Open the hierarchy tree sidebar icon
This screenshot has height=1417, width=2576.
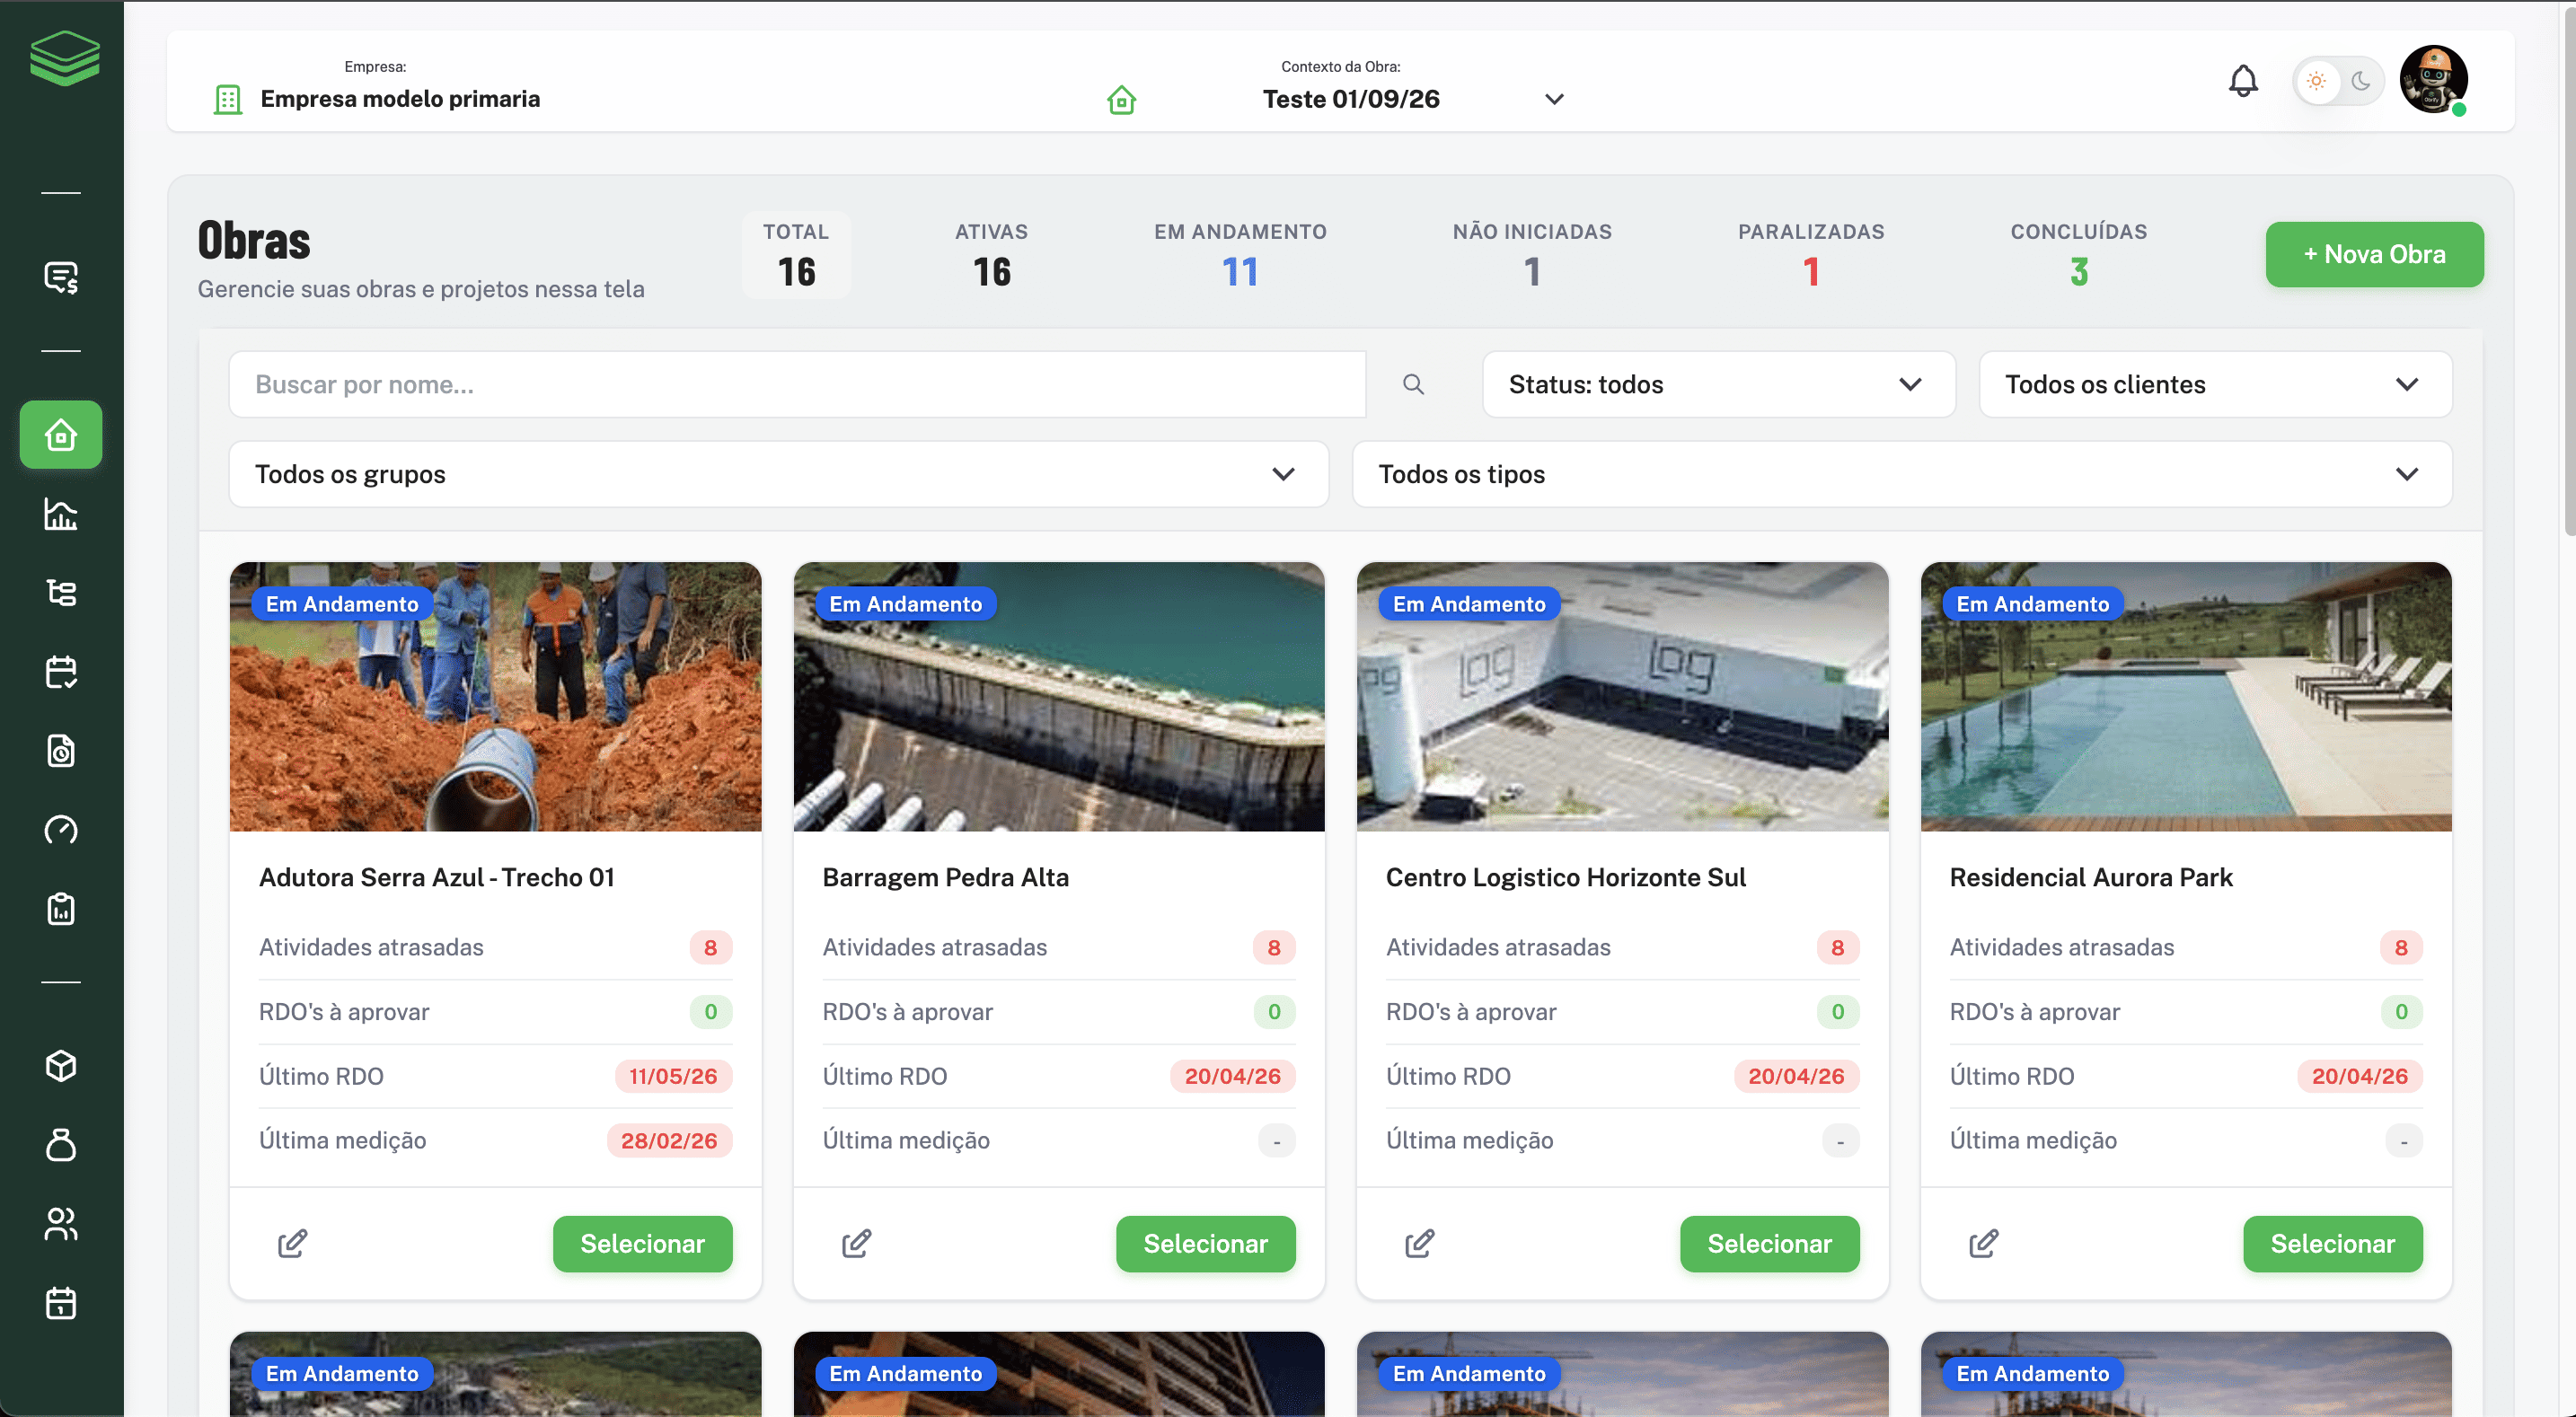(x=61, y=593)
